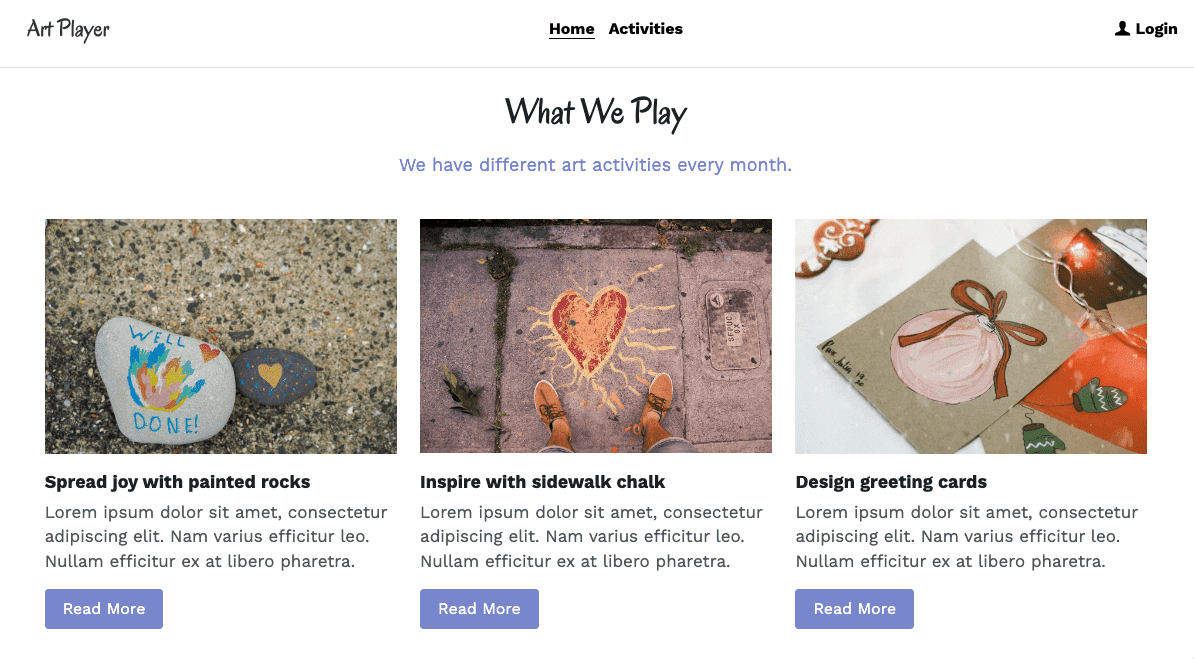Image resolution: width=1194 pixels, height=659 pixels.
Task: Open the greeting cards photo
Action: coord(970,335)
